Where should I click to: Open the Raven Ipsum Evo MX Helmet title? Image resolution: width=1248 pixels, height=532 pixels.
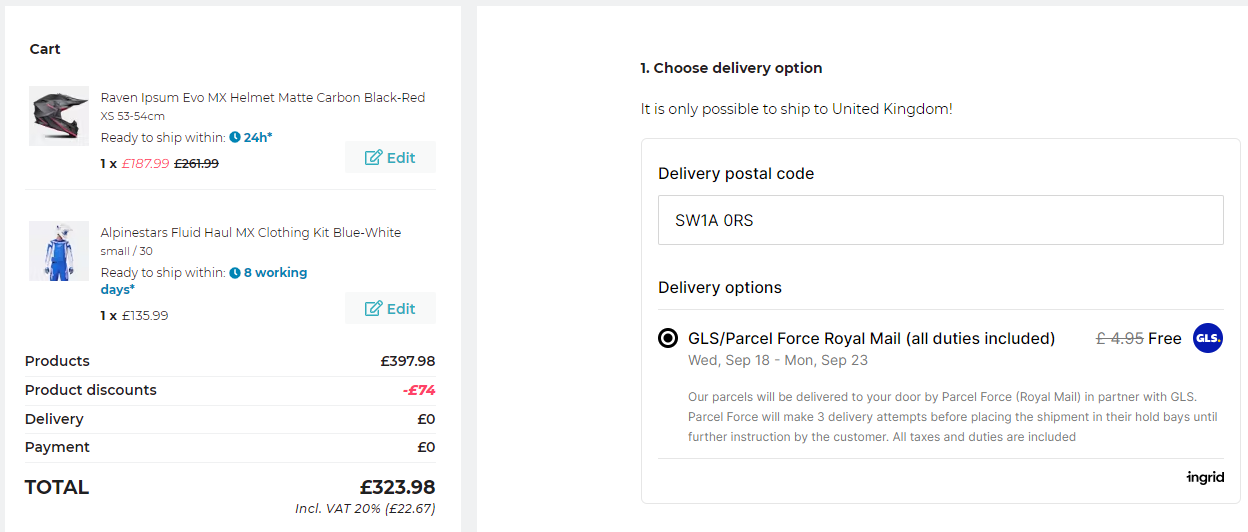tap(263, 97)
